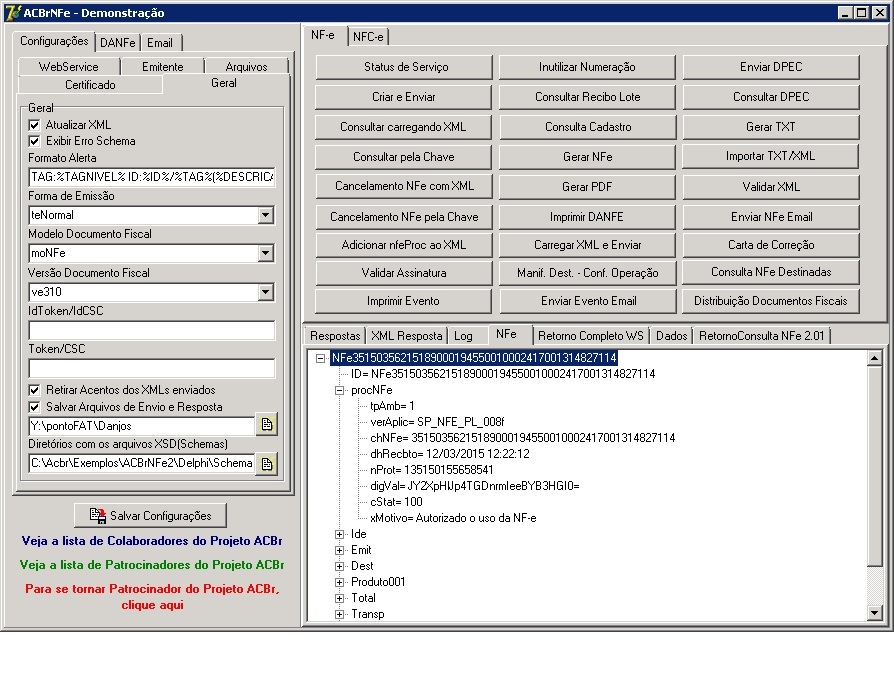The width and height of the screenshot is (894, 685).
Task: Click Inutilizar Numeração button
Action: [x=587, y=67]
